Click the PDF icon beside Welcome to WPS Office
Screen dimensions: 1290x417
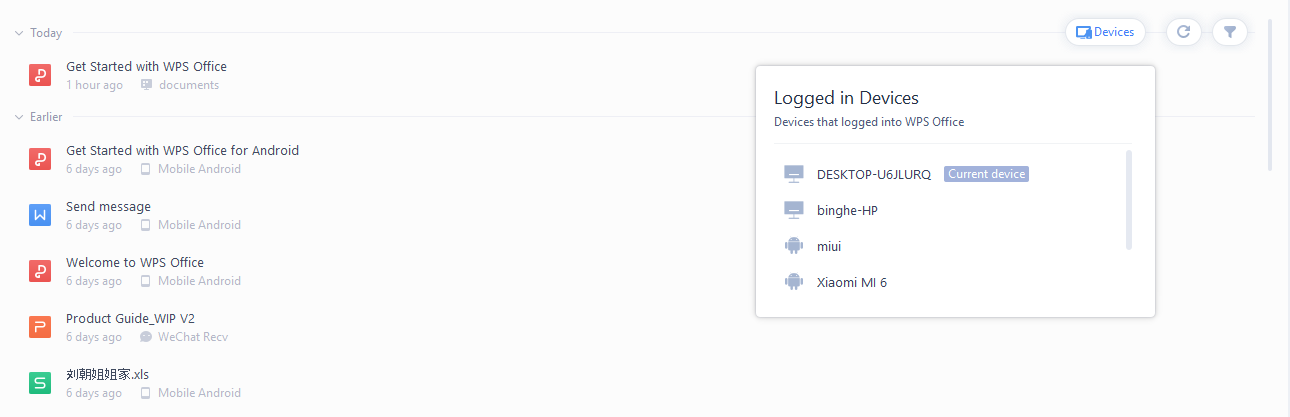[40, 271]
